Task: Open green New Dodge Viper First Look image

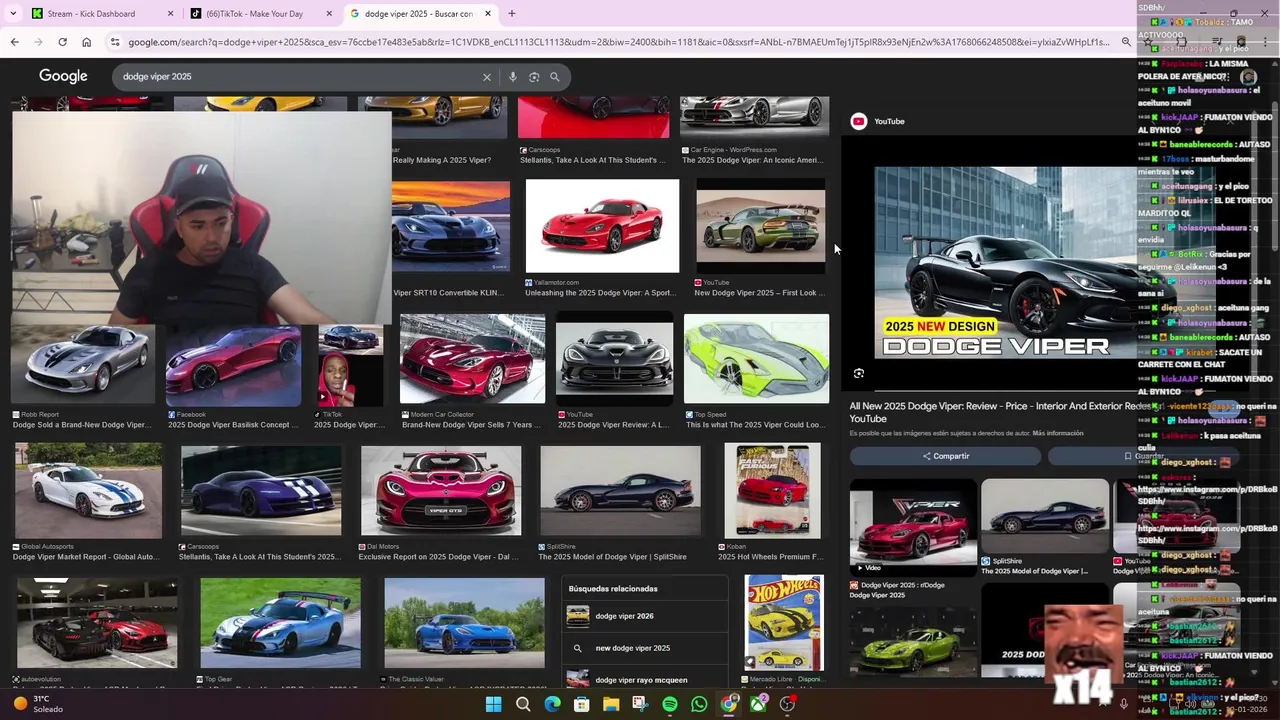Action: [761, 226]
